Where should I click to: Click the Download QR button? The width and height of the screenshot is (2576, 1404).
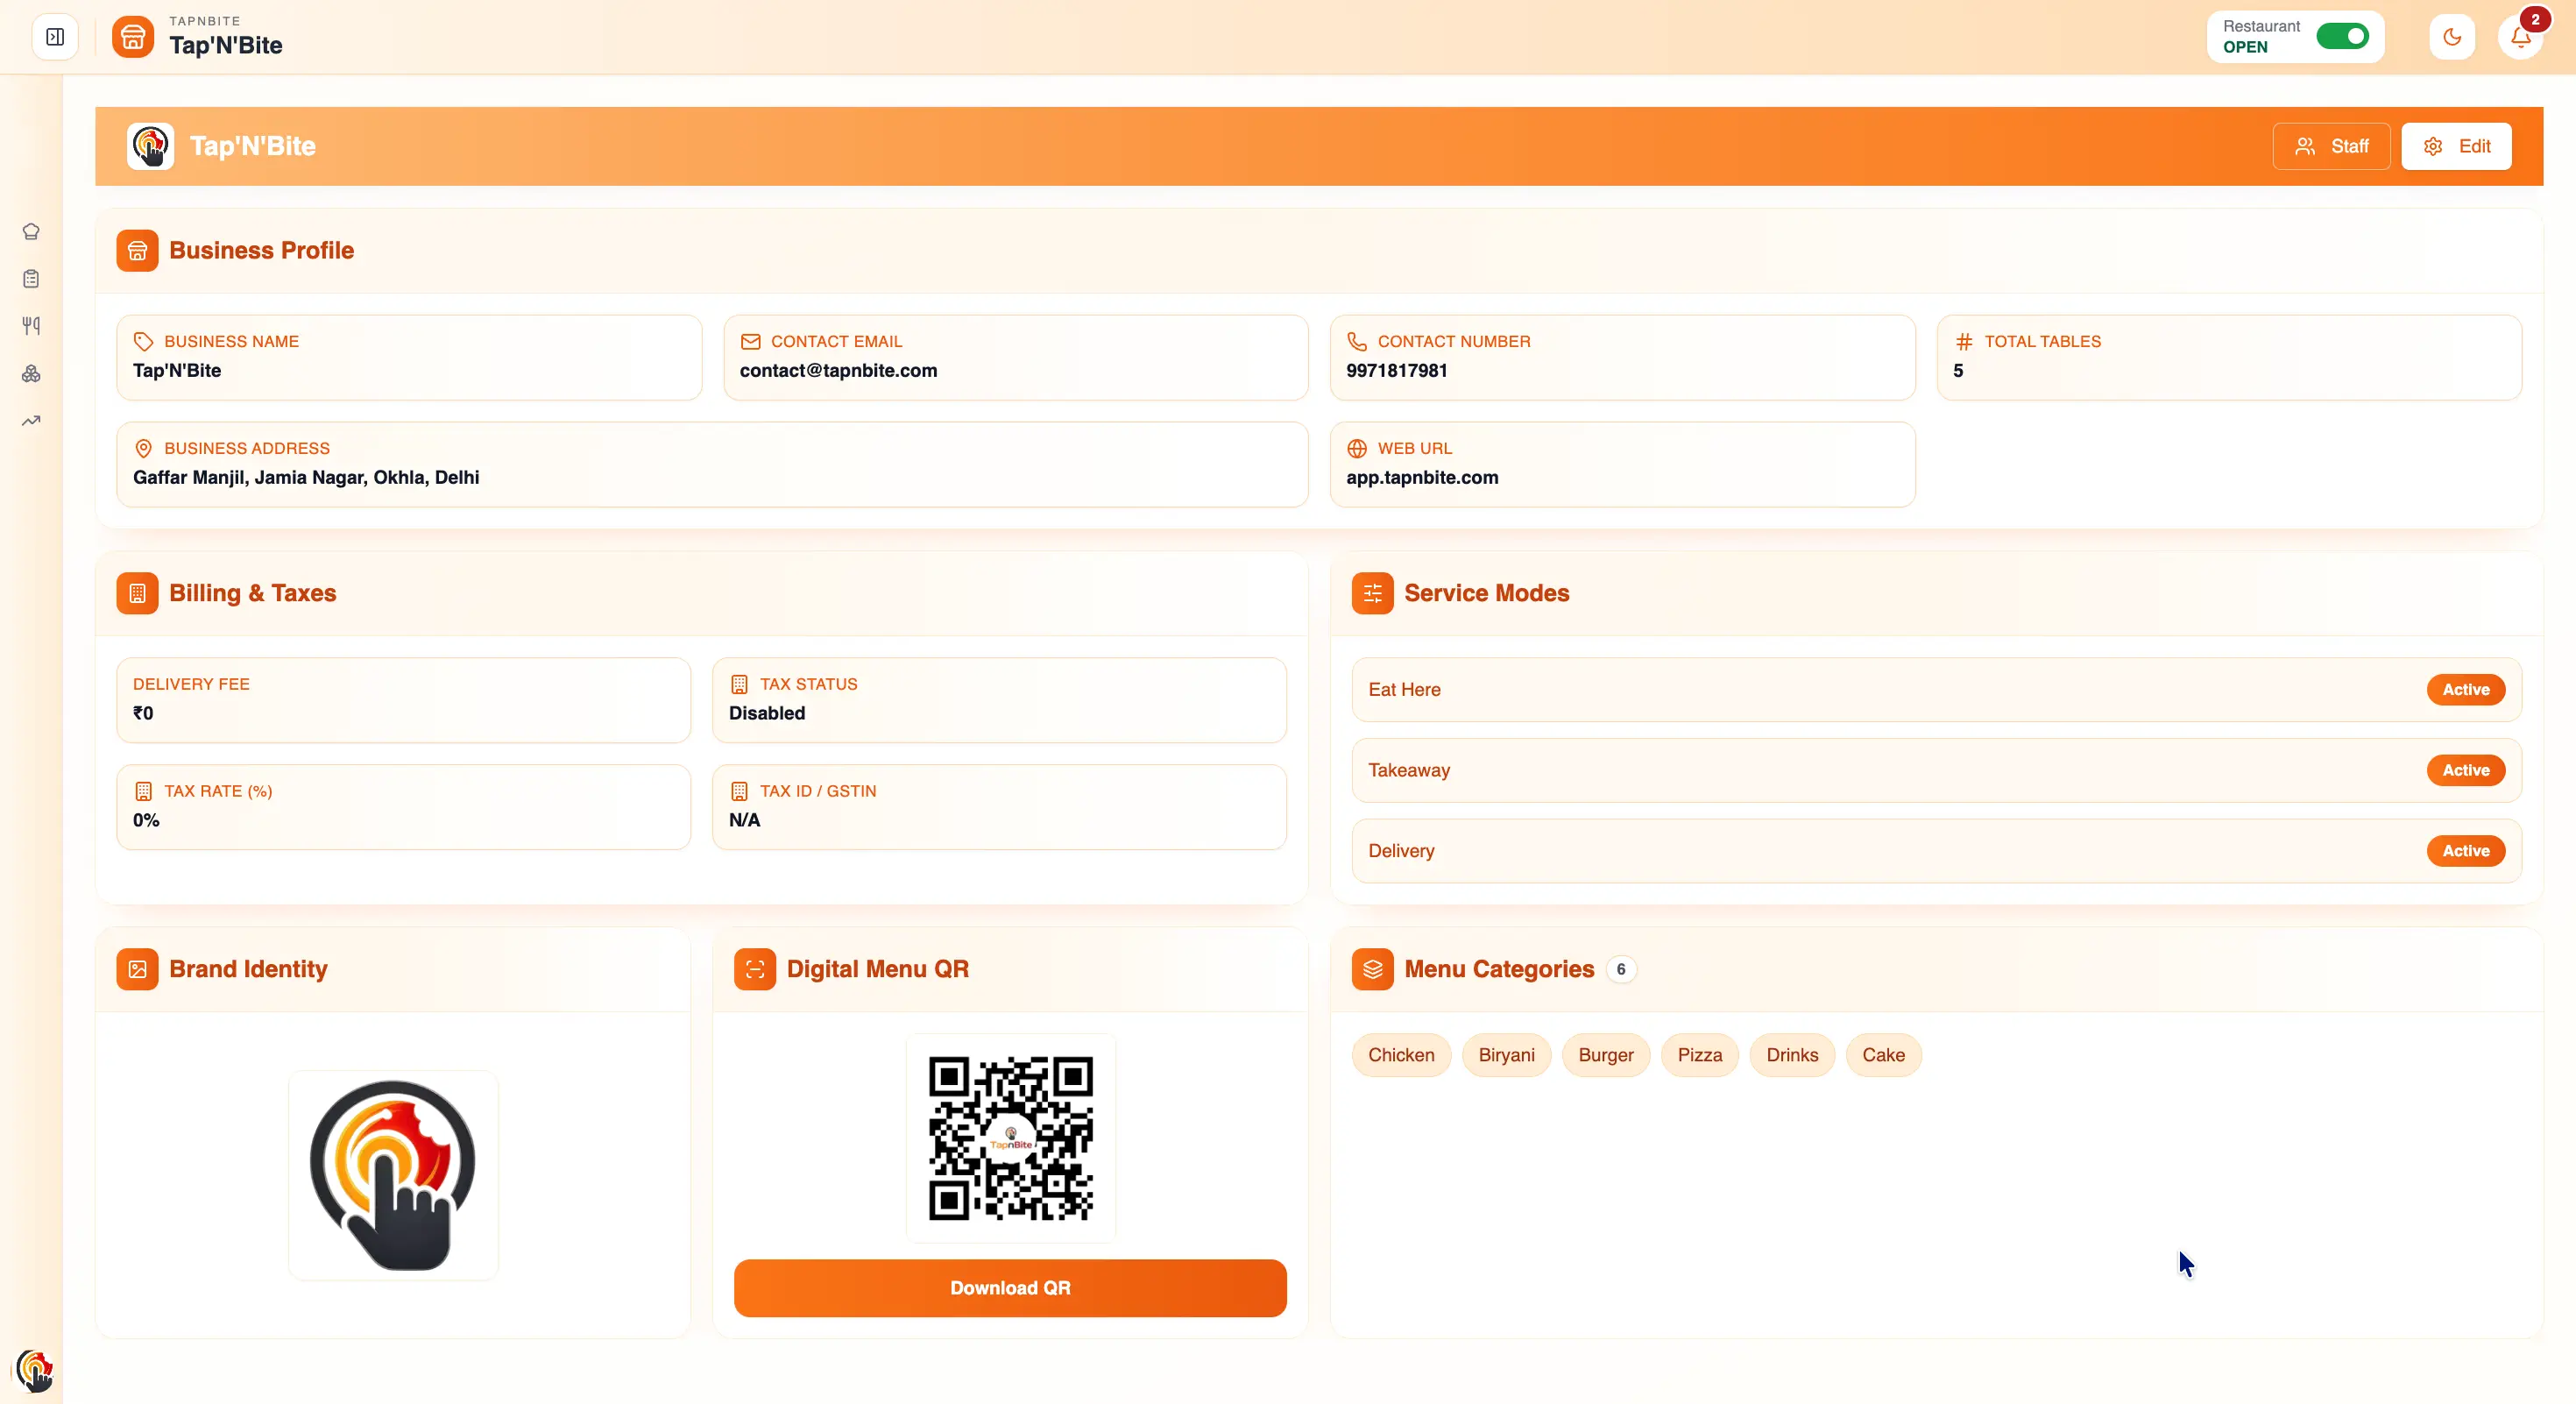point(1010,1288)
